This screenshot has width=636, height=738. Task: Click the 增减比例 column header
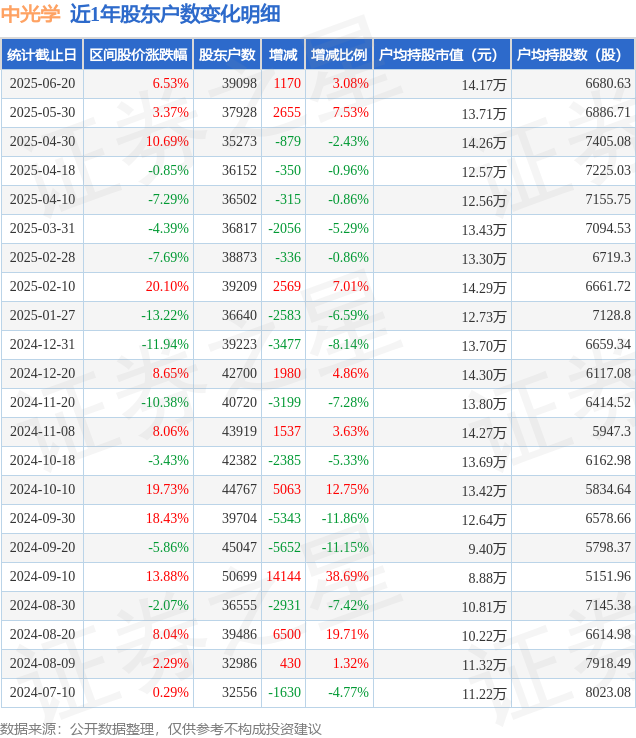pyautogui.click(x=339, y=55)
